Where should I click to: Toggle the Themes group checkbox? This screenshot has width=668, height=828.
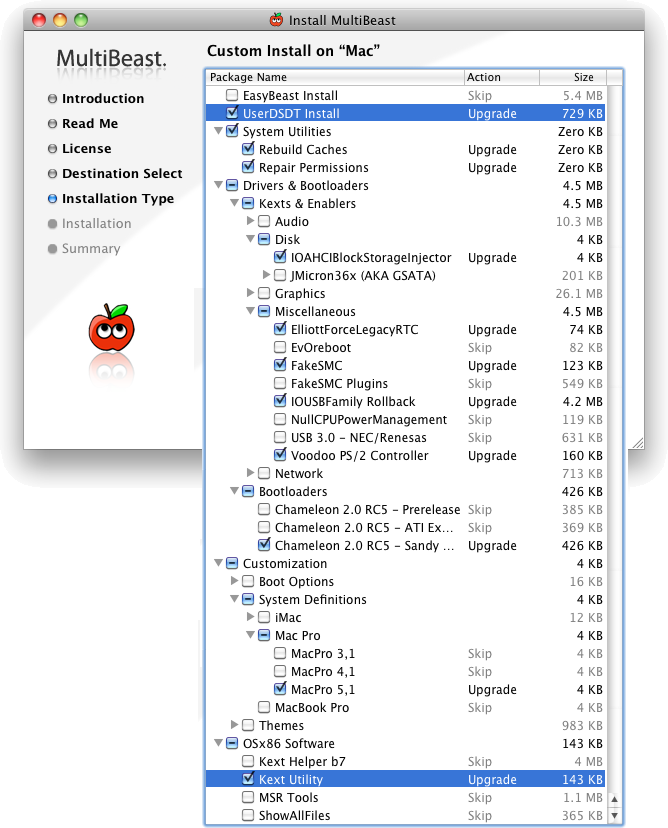point(248,725)
